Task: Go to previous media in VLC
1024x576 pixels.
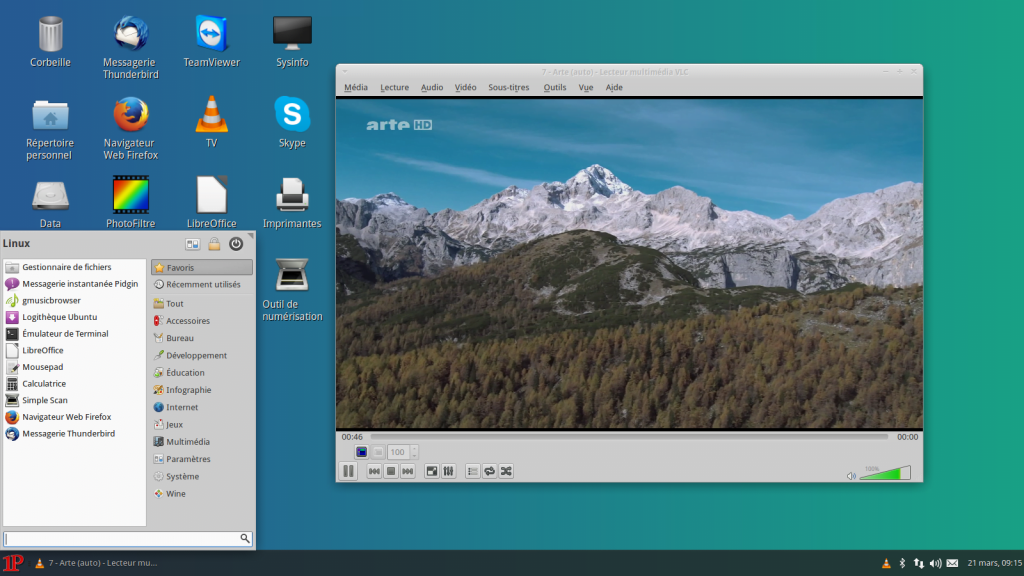Action: tap(374, 471)
